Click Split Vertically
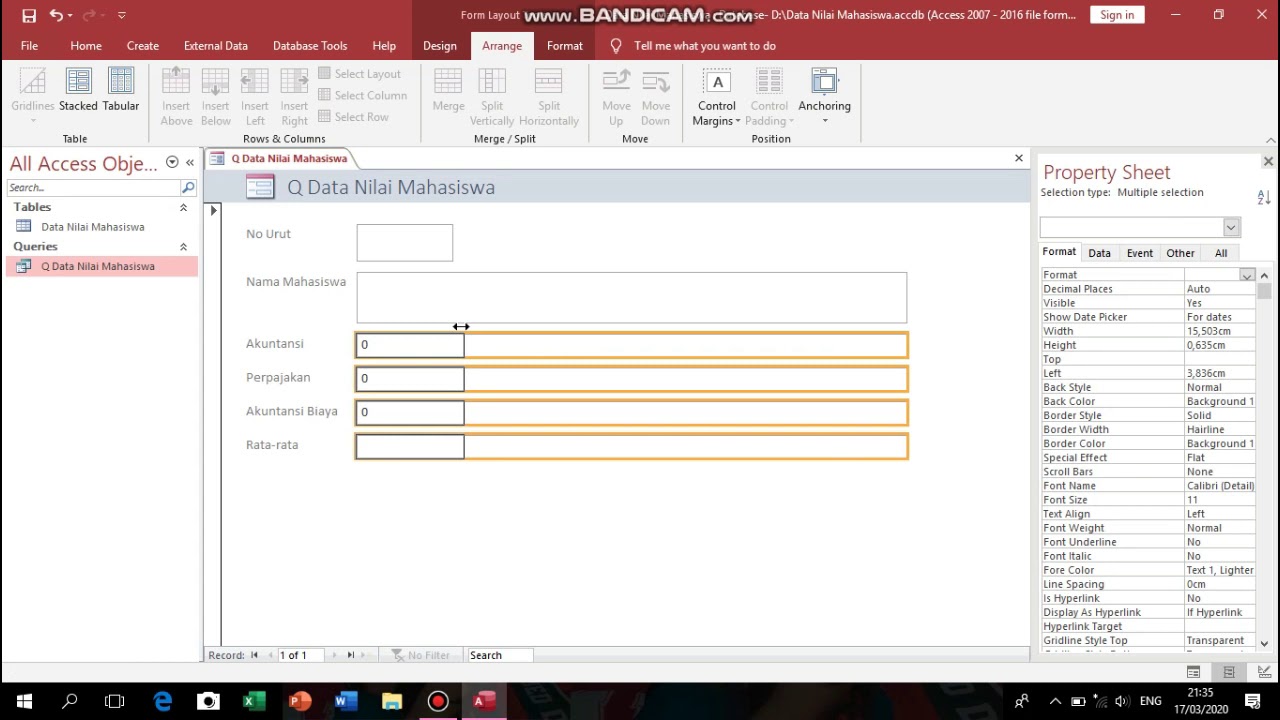Image resolution: width=1280 pixels, height=720 pixels. [x=492, y=97]
